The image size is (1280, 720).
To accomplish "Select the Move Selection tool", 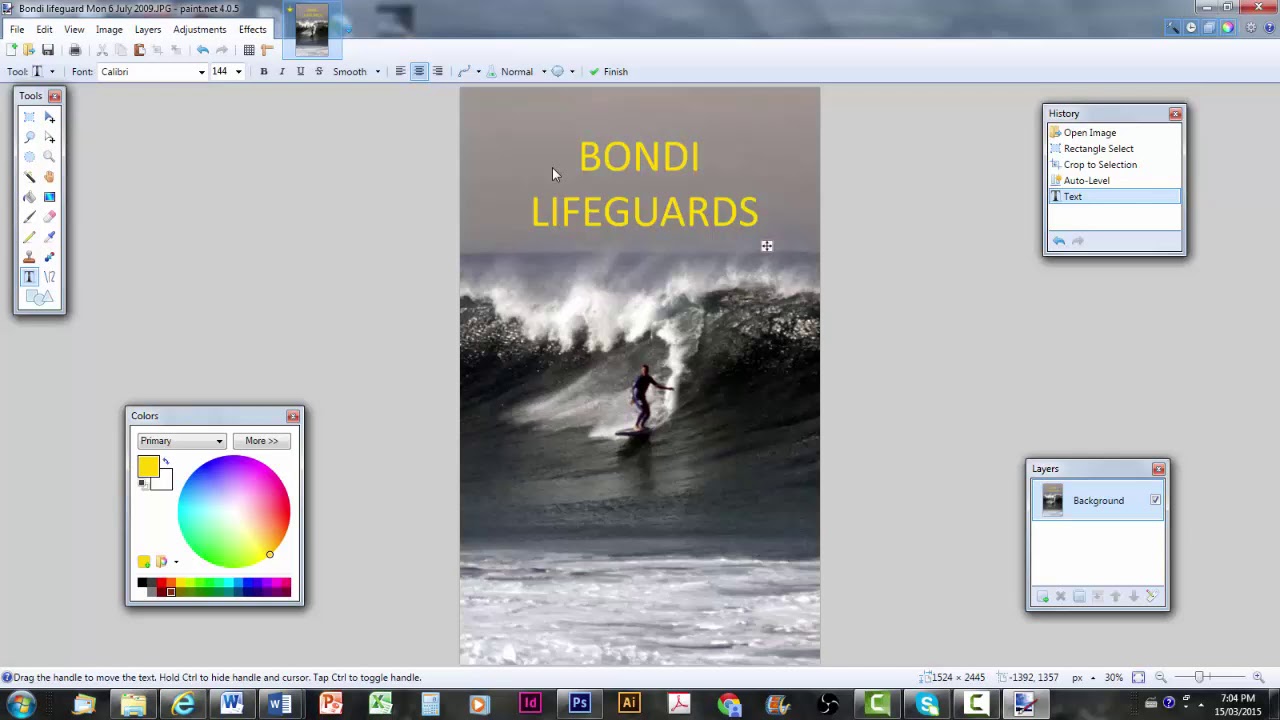I will tap(49, 137).
